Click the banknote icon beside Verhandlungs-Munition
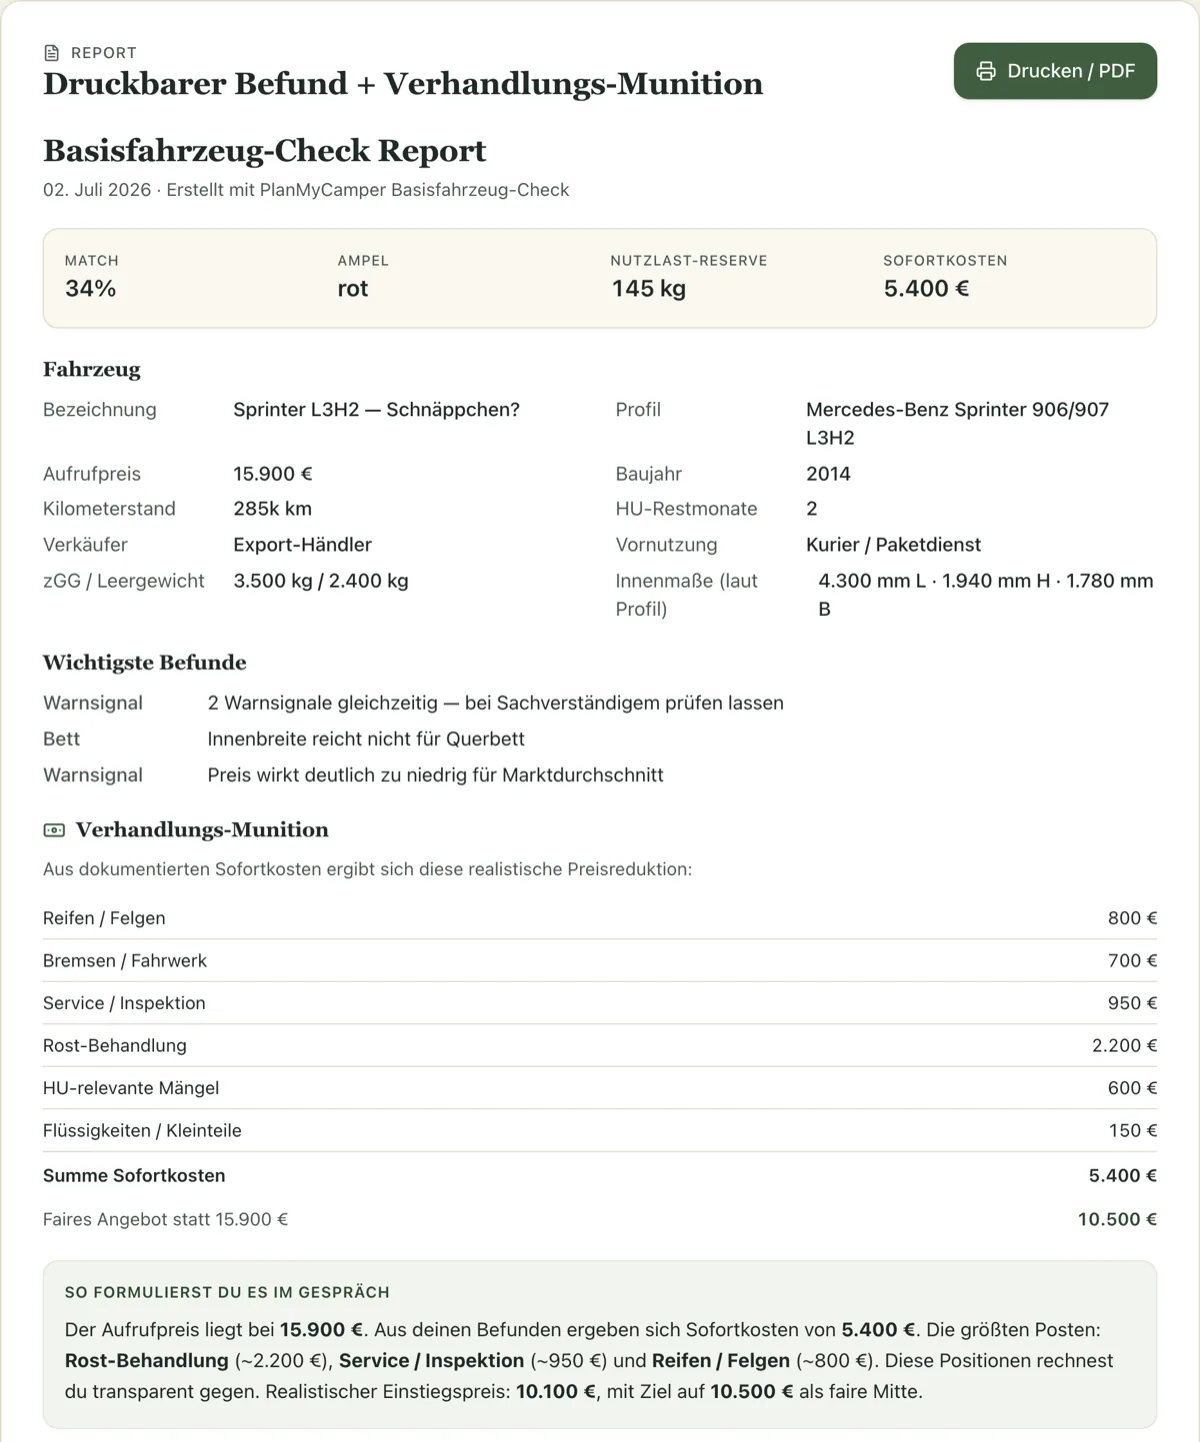Image resolution: width=1200 pixels, height=1442 pixels. (54, 830)
